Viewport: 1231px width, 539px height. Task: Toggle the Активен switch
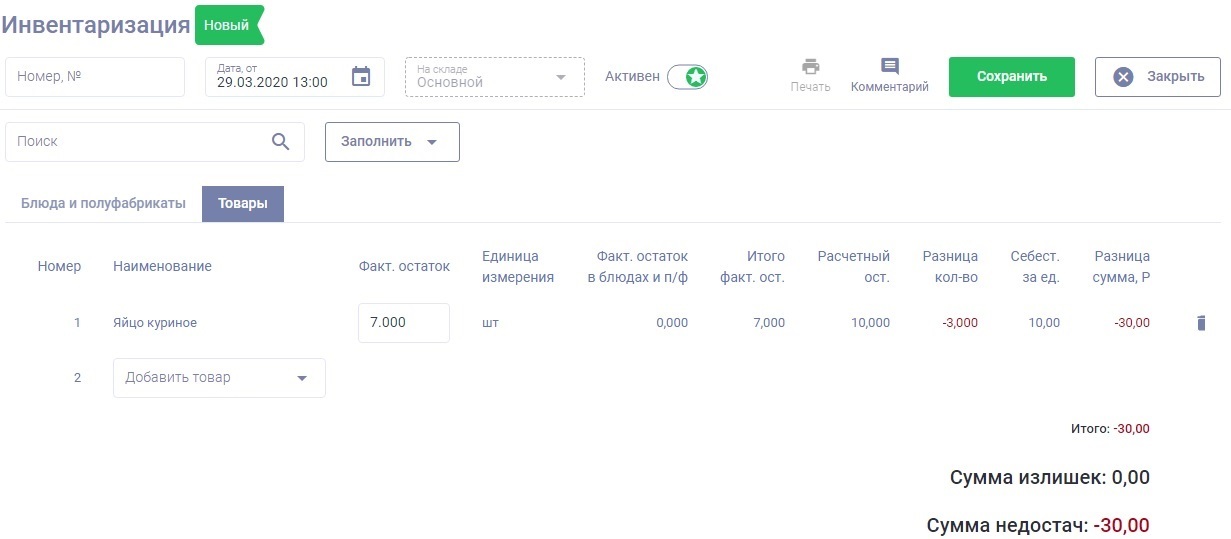click(687, 77)
